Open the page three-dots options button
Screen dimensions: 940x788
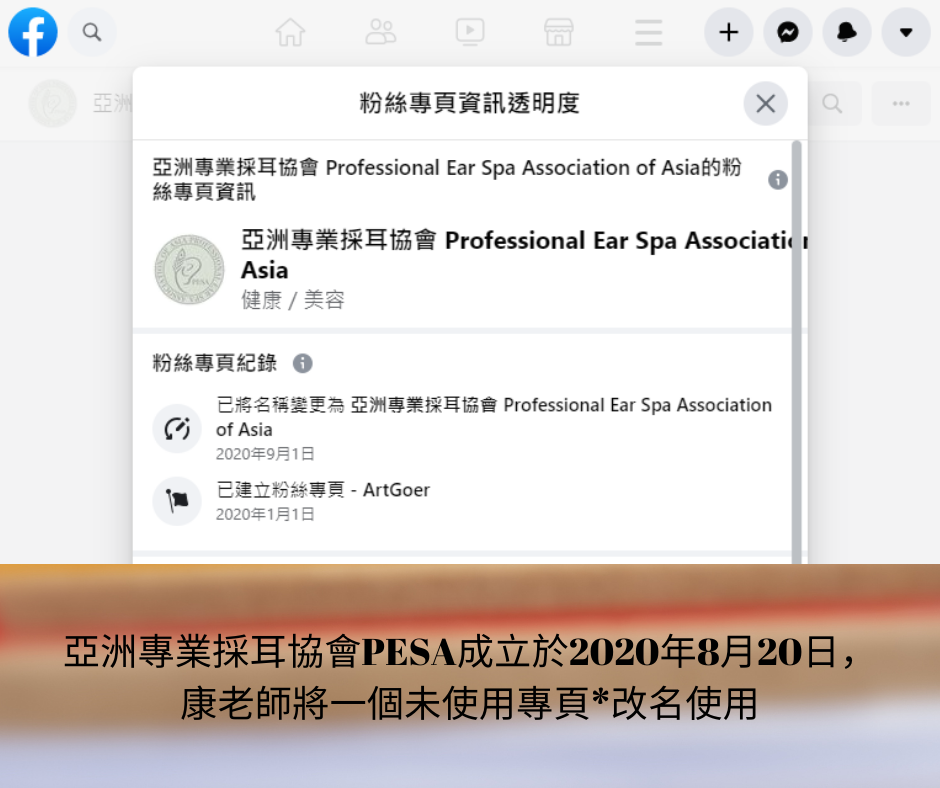tap(901, 103)
